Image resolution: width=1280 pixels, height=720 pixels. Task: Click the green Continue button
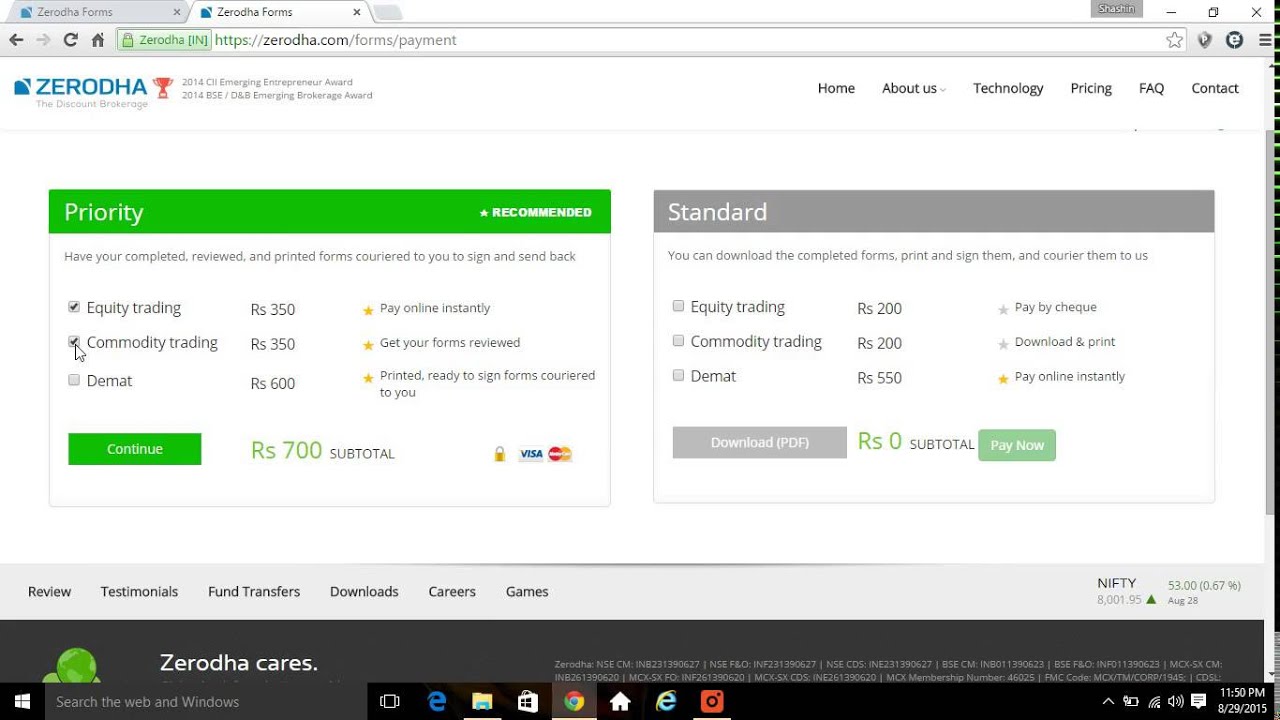pos(135,449)
